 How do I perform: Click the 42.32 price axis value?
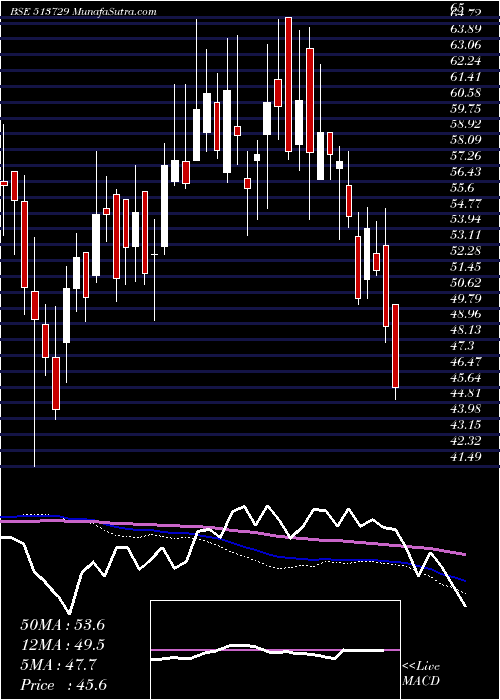[466, 442]
